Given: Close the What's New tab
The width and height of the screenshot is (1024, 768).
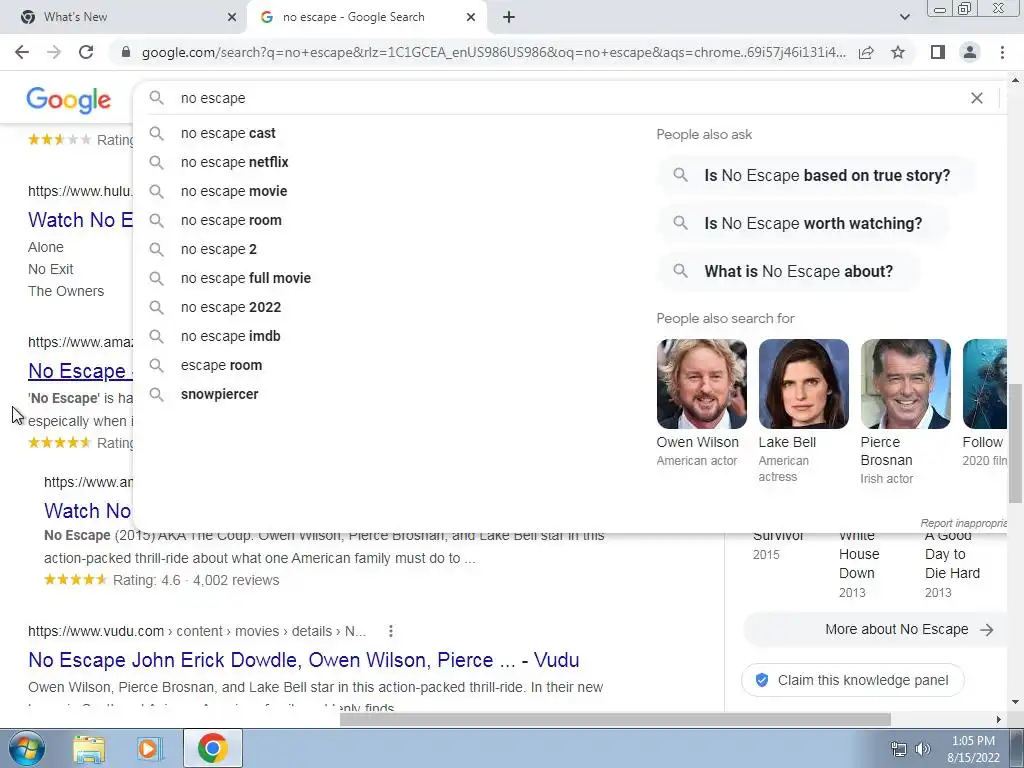Looking at the screenshot, I should [x=232, y=17].
